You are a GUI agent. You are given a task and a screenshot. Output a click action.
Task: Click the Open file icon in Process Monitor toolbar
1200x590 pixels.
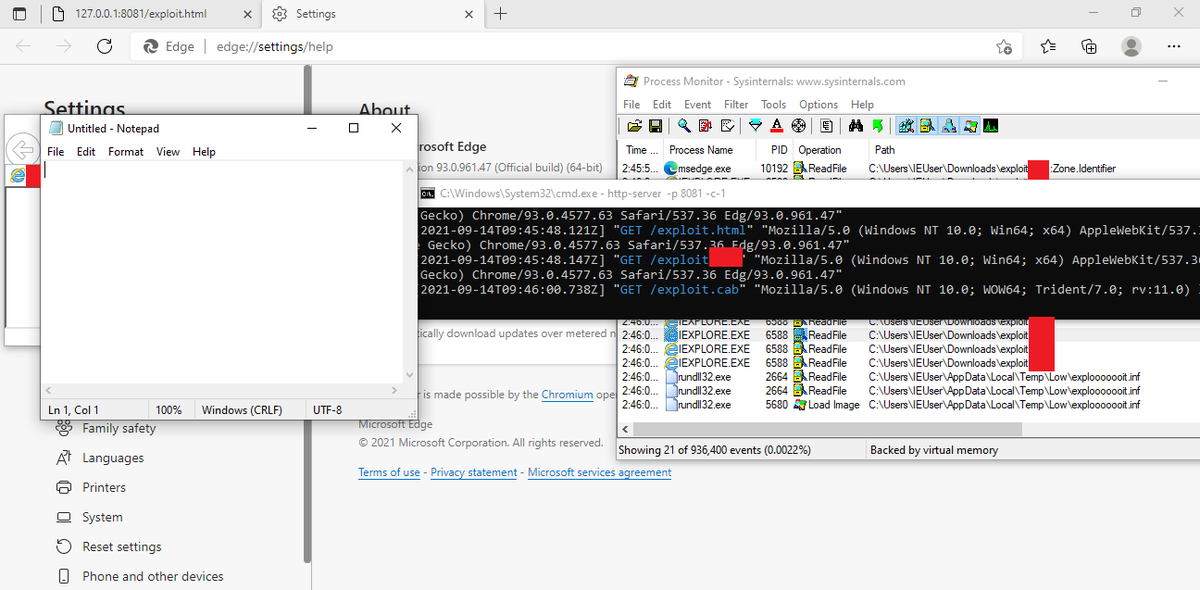[x=635, y=126]
